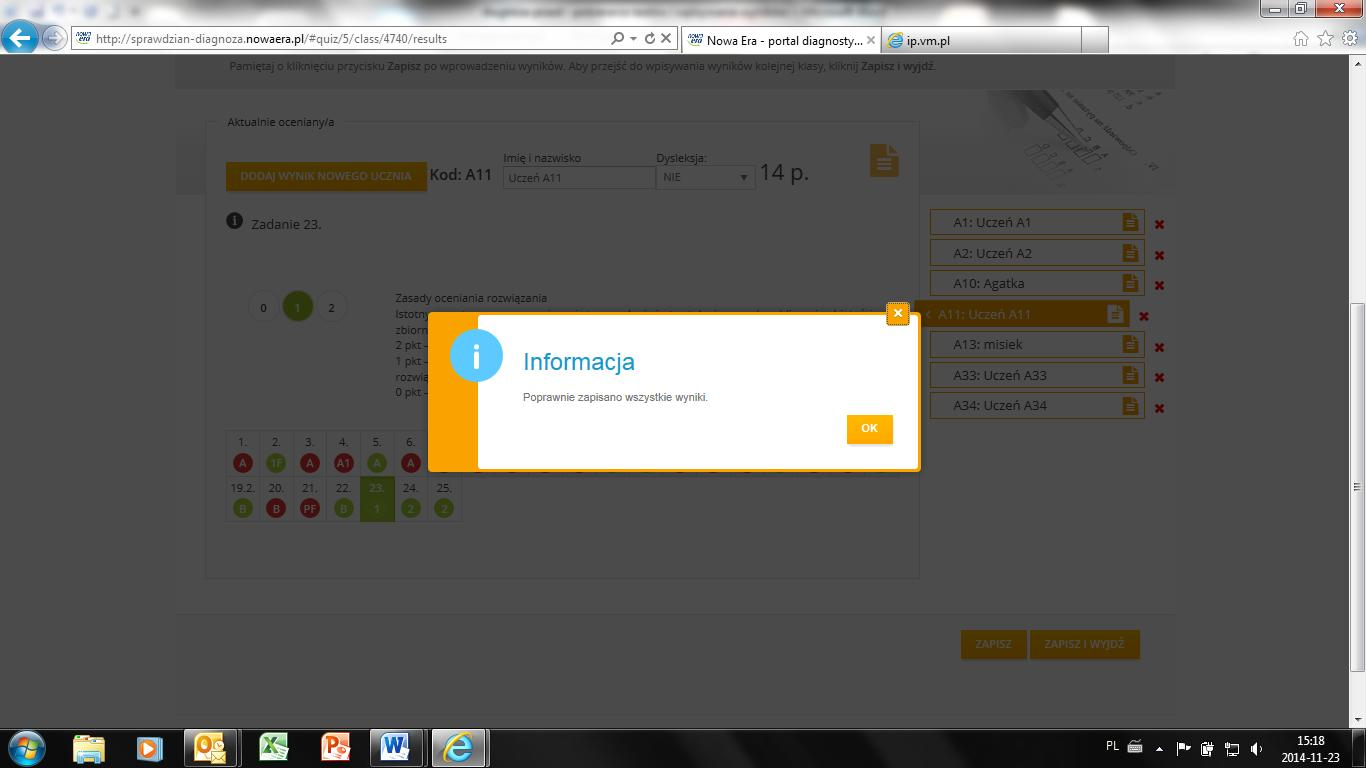
Task: Delete student A13 misiek with red X
Action: click(1159, 347)
